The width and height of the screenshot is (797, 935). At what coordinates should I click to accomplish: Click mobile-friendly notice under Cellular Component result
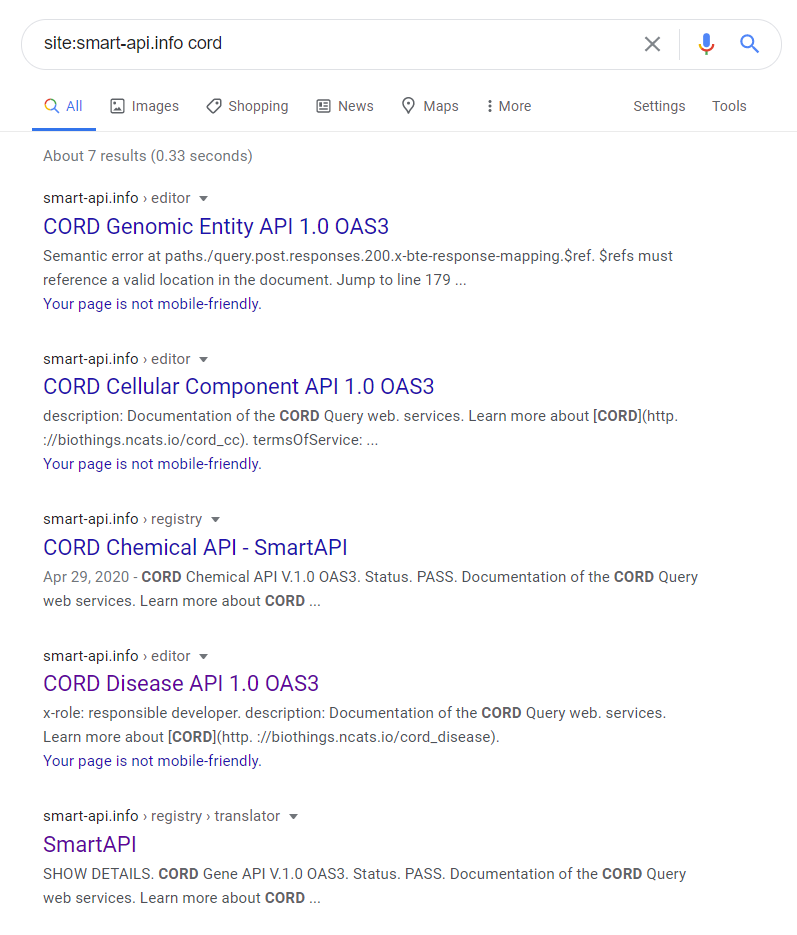pyautogui.click(x=152, y=464)
